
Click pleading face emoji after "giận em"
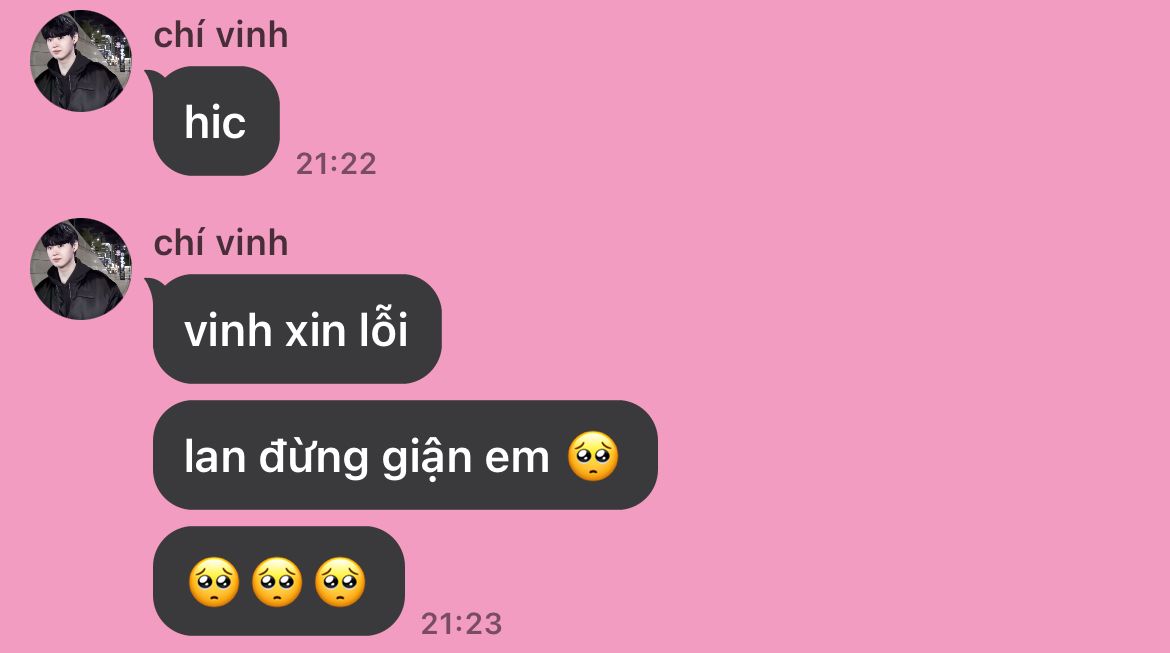click(593, 456)
